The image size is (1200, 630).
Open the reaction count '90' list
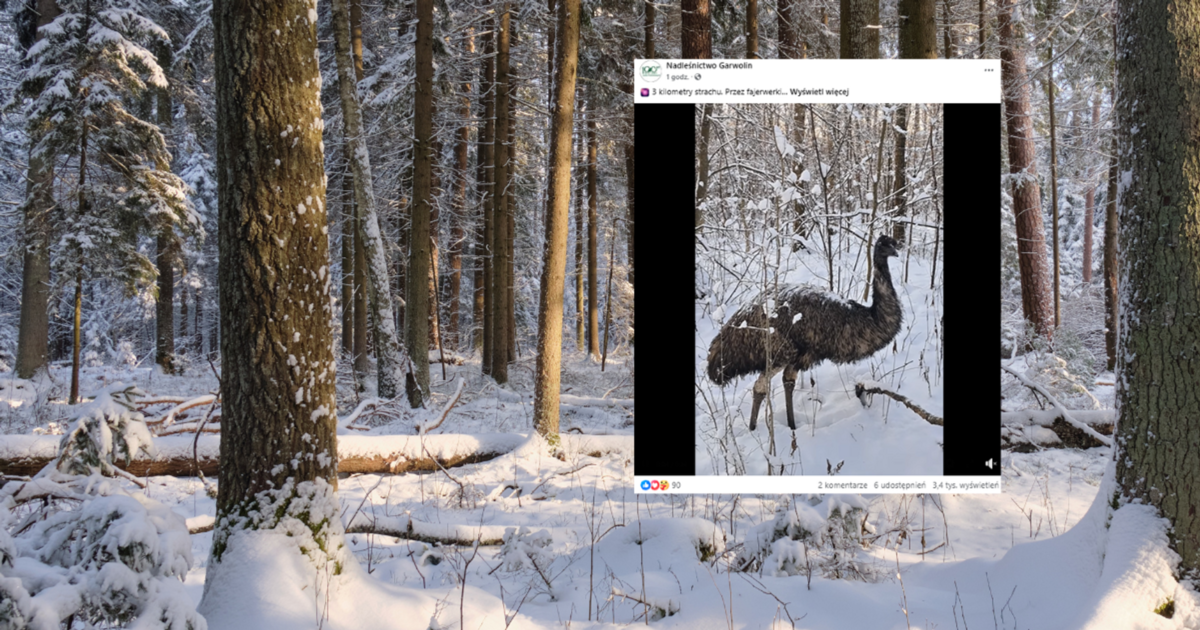click(676, 485)
